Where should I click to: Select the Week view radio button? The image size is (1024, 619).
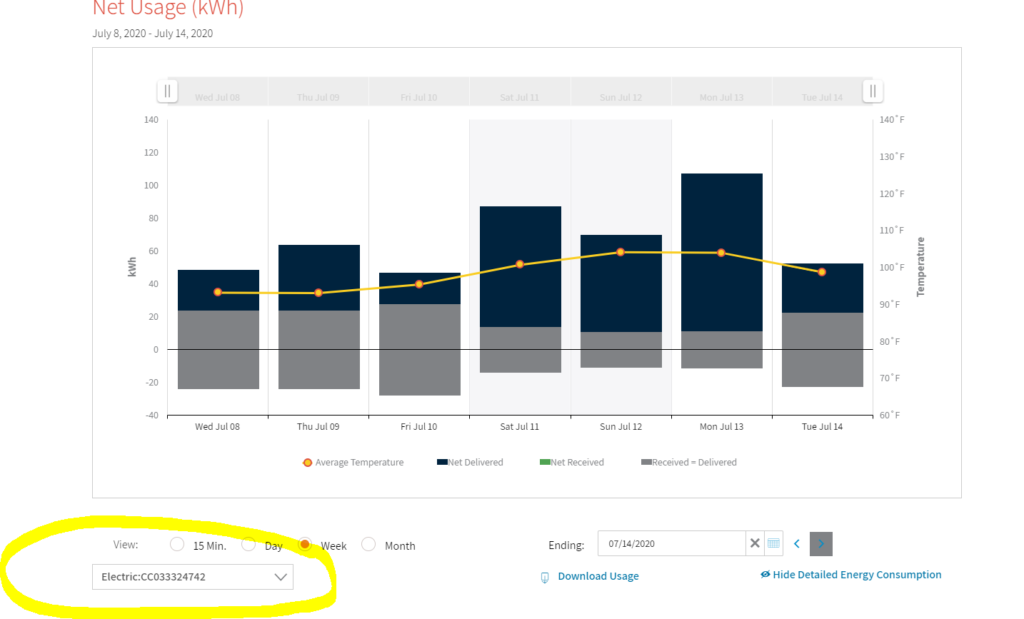(305, 545)
